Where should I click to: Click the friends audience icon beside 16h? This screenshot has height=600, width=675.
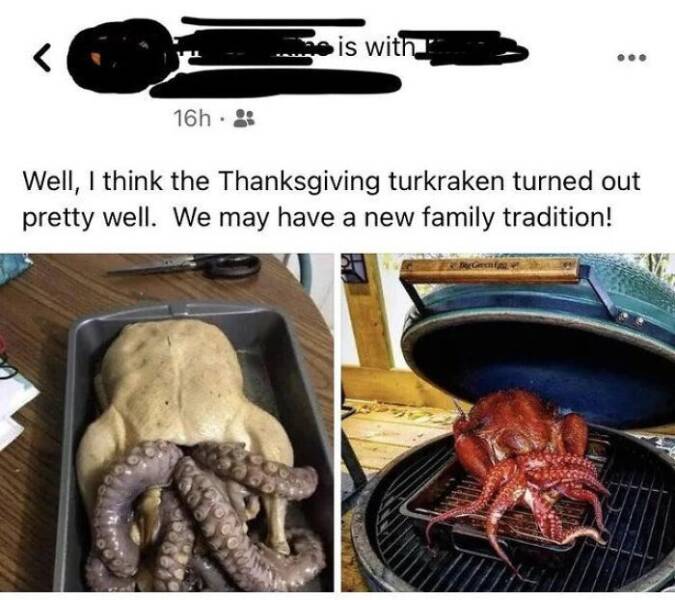[x=244, y=118]
